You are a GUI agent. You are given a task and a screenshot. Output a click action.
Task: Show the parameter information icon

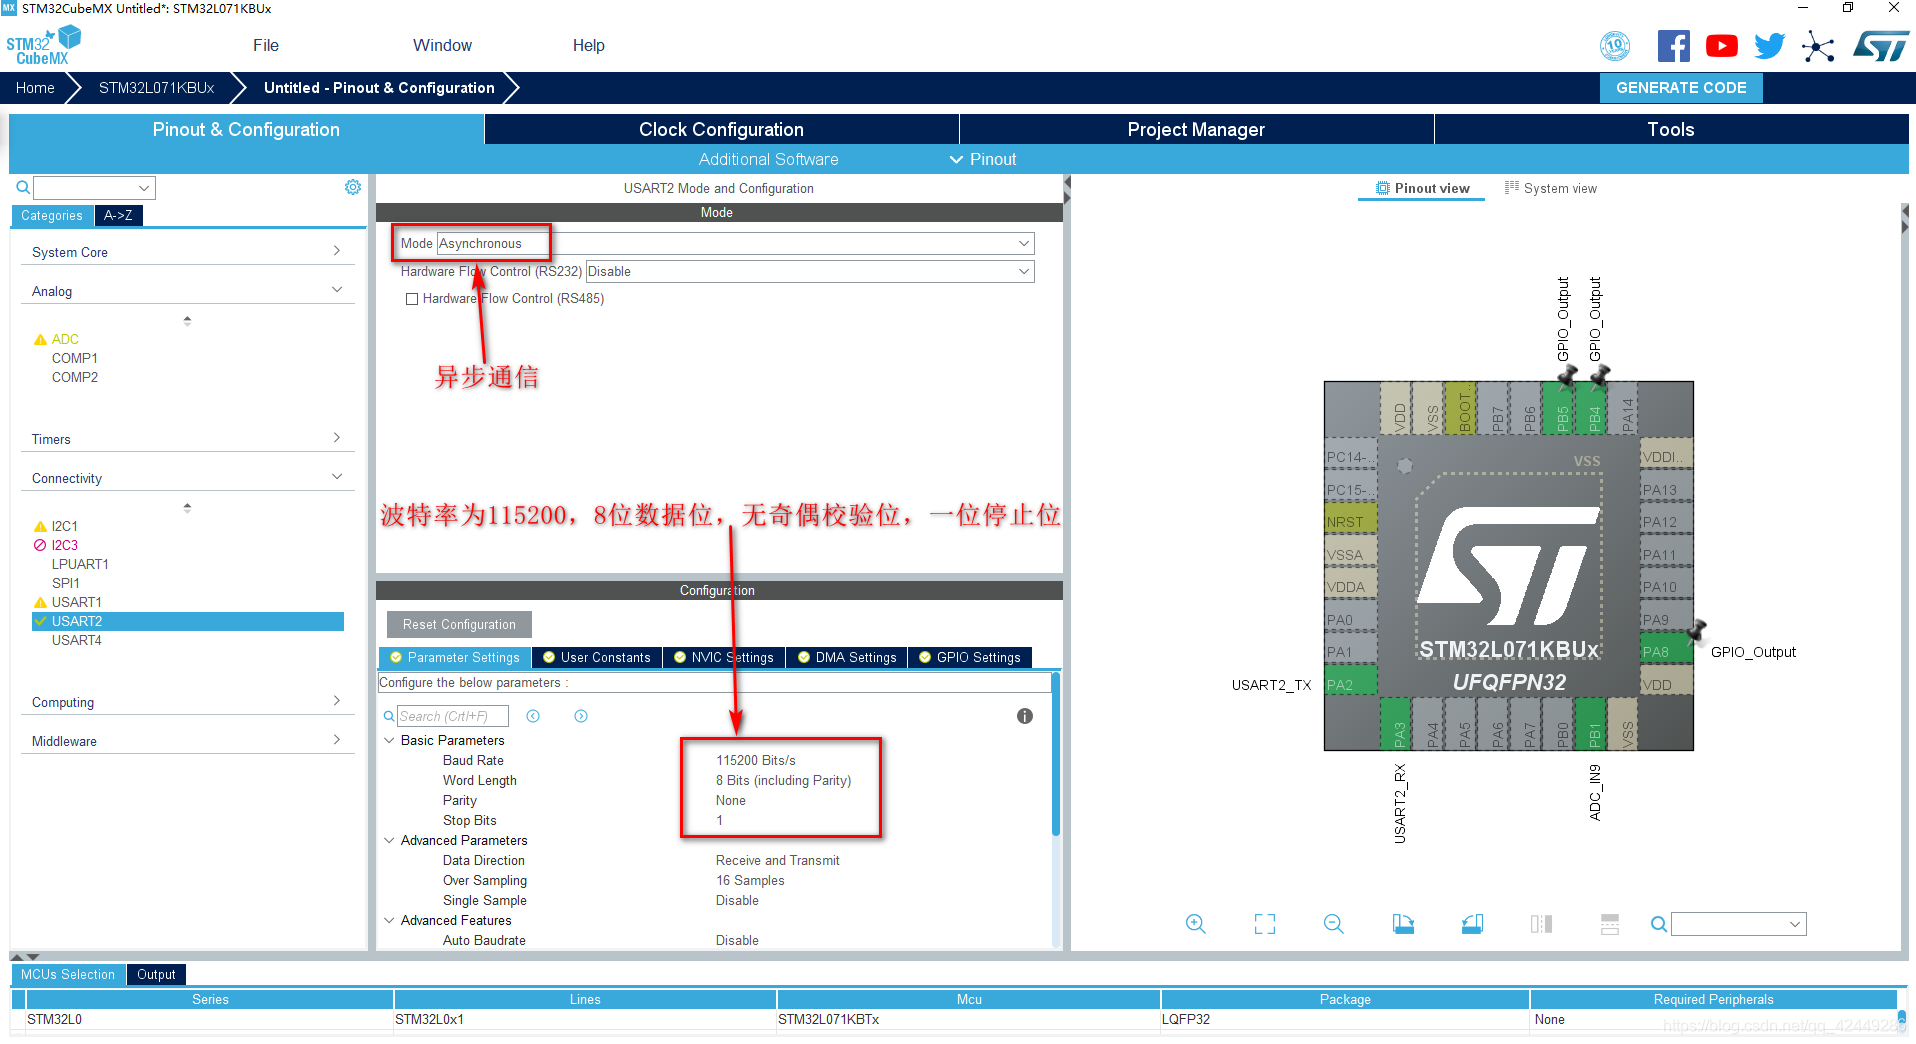pos(1025,716)
